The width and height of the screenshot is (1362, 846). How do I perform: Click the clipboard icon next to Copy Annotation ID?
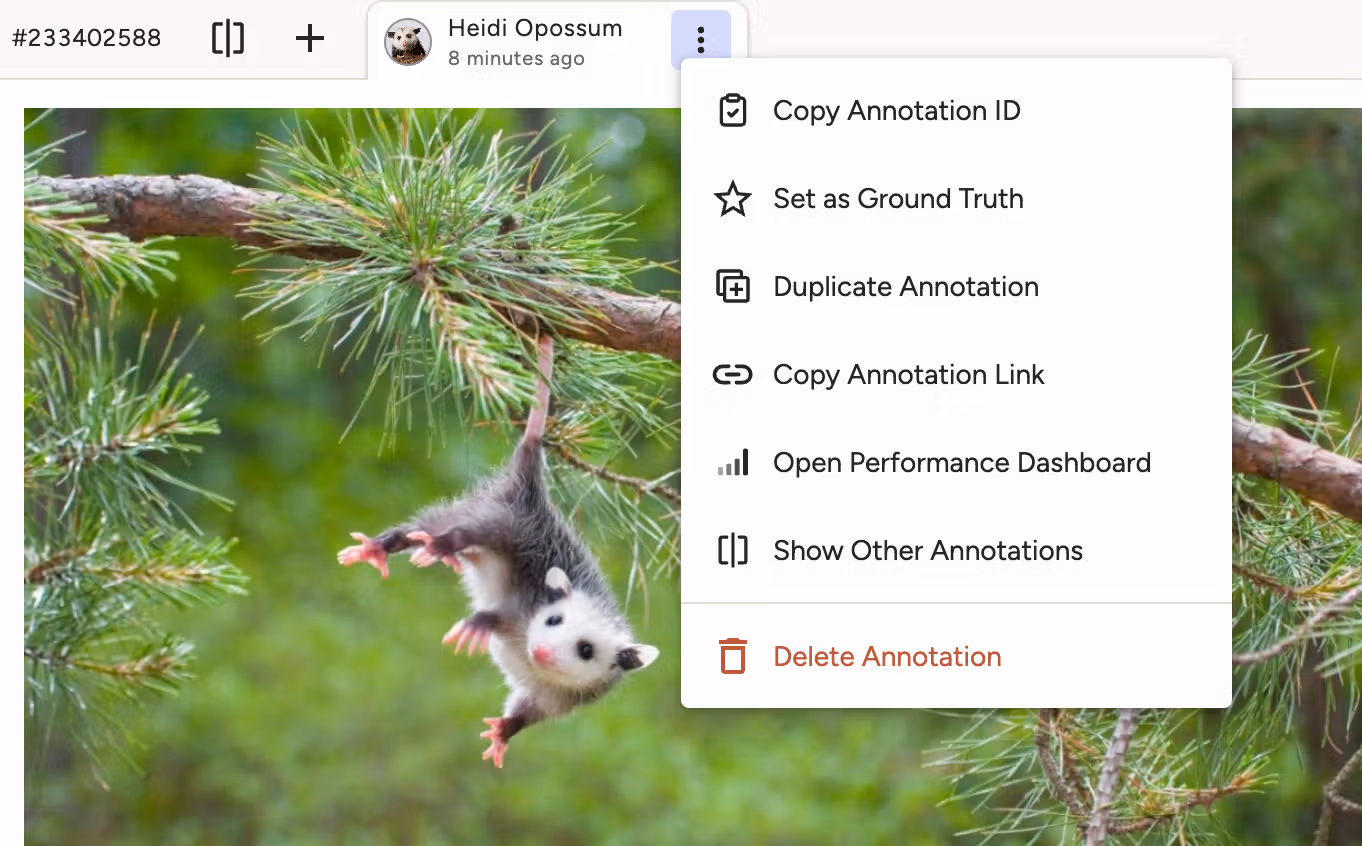734,111
